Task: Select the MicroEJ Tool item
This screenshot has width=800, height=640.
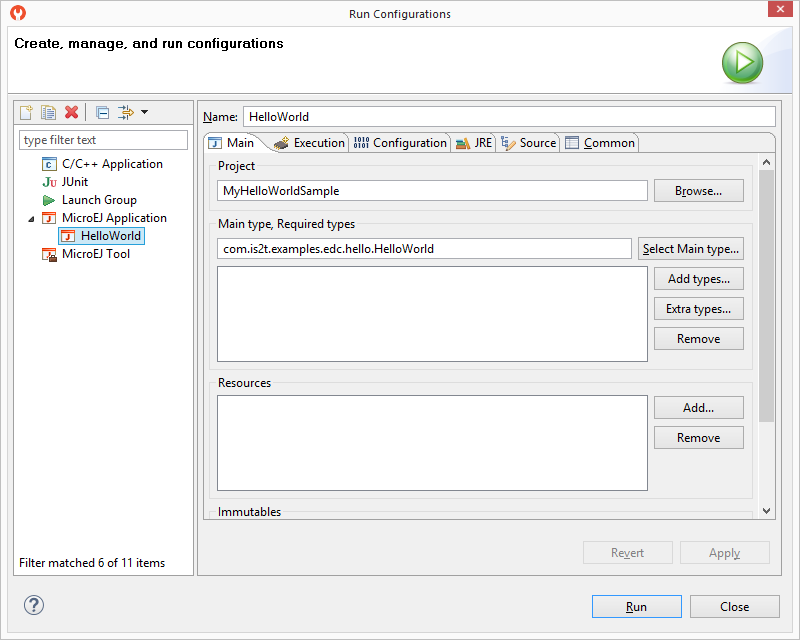Action: coord(95,254)
